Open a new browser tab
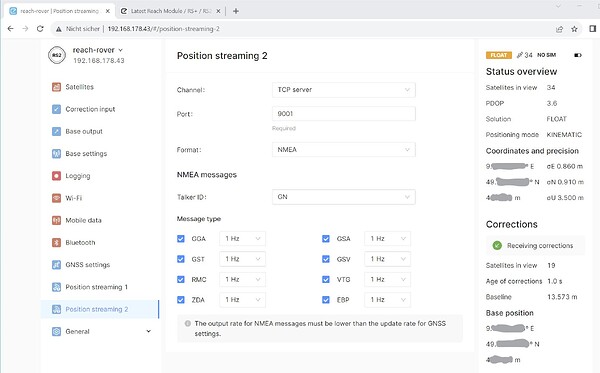The height and width of the screenshot is (373, 600). click(236, 11)
